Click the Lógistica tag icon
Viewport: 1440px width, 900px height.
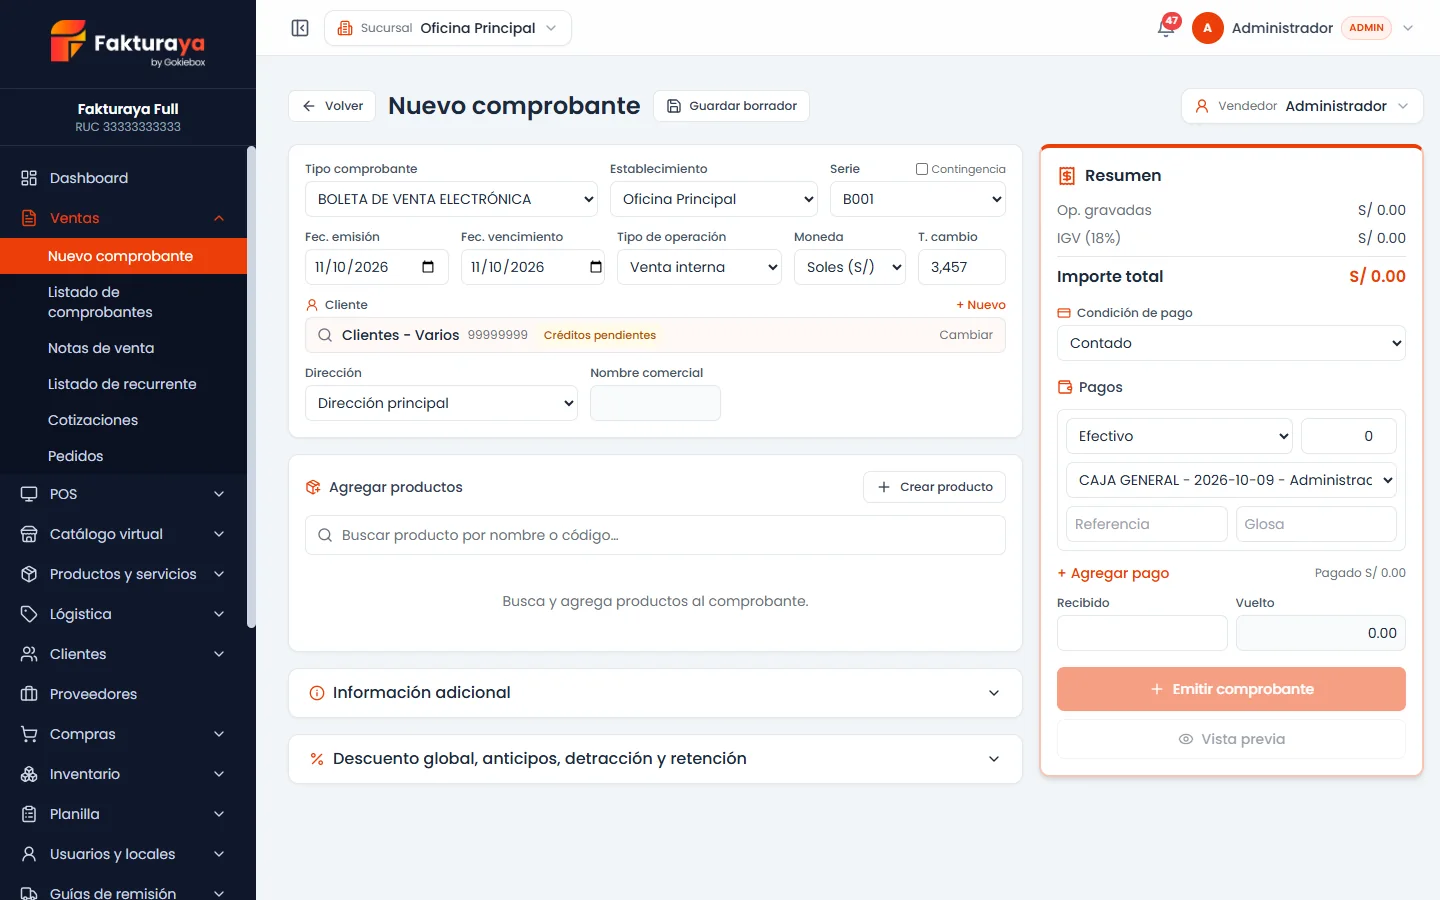coord(29,614)
